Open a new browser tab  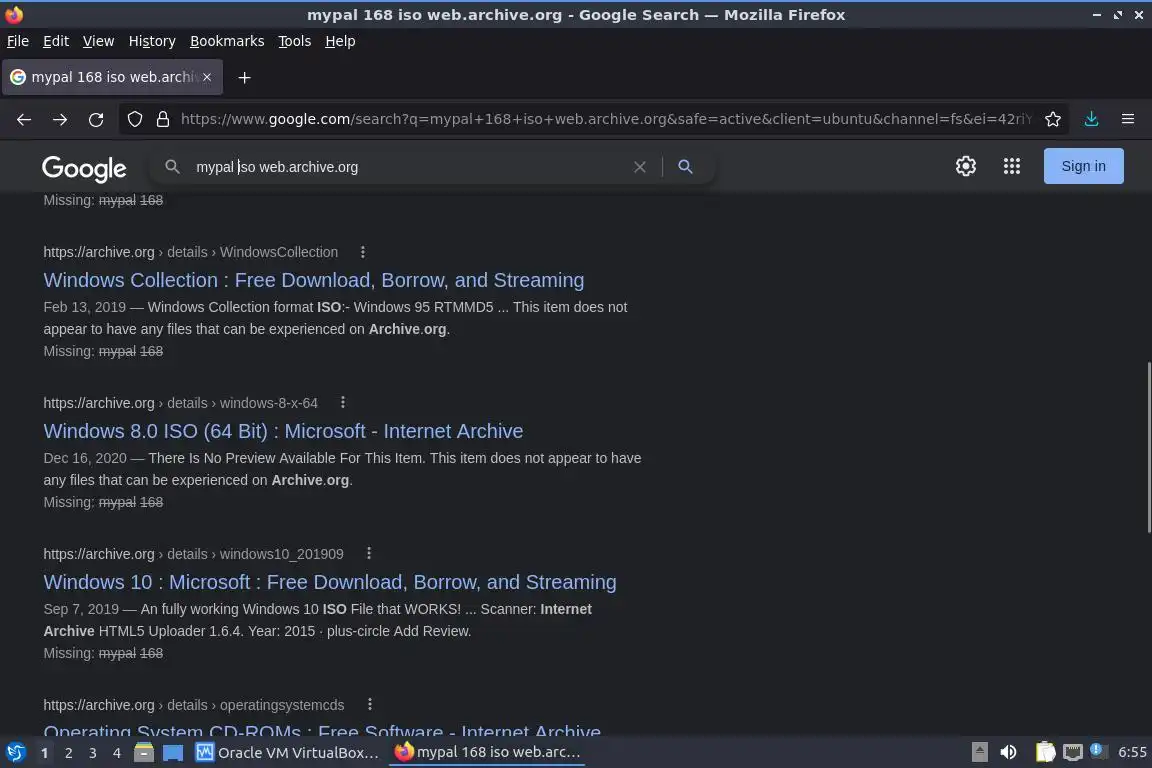(x=245, y=77)
